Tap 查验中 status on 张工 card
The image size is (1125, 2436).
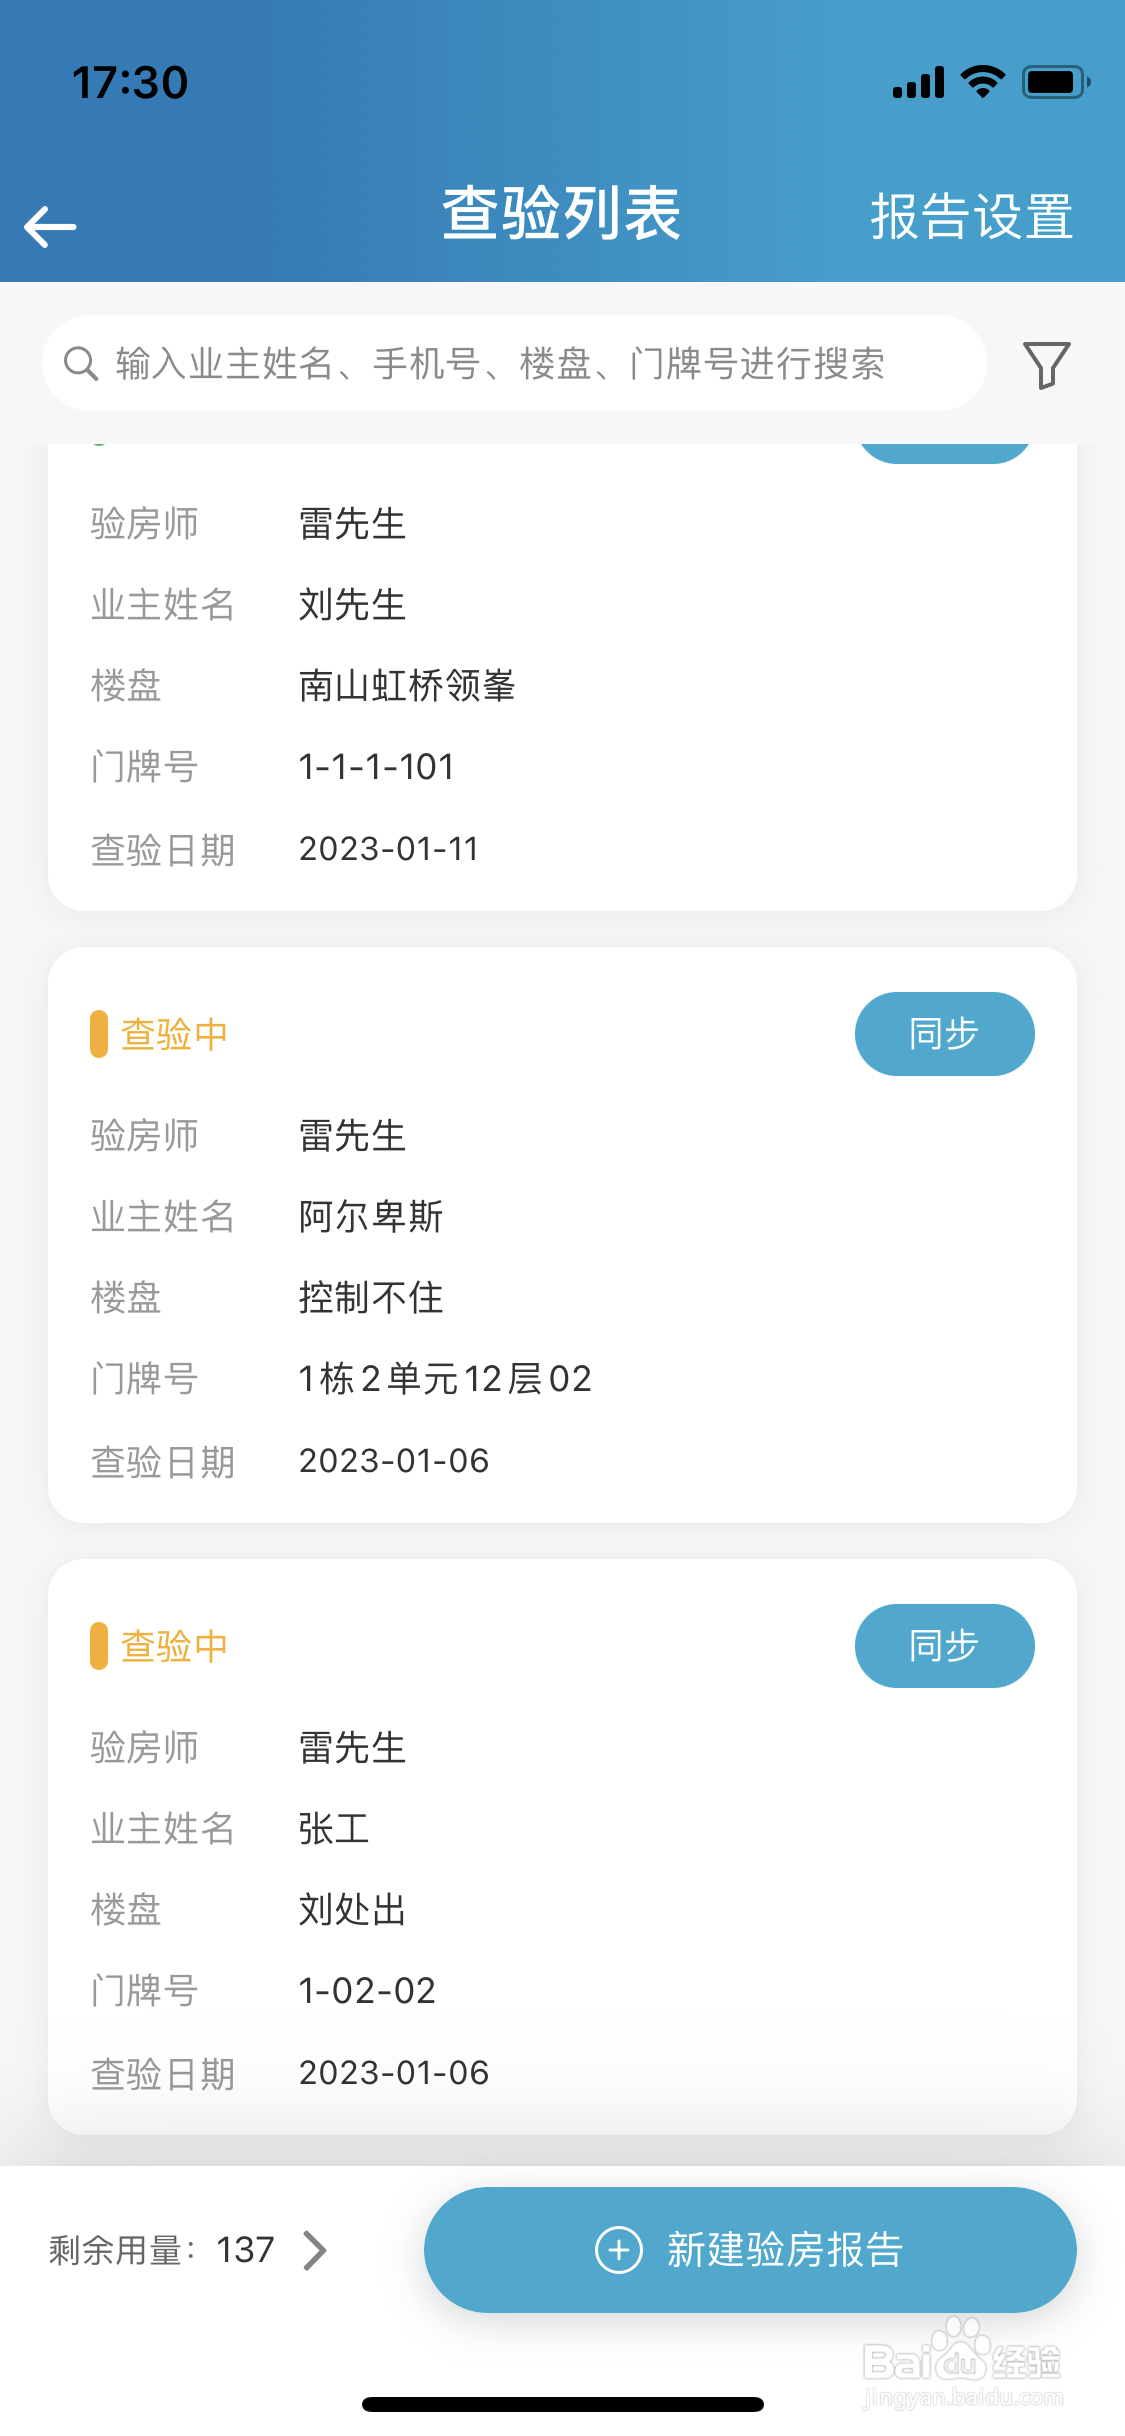[x=173, y=1646]
